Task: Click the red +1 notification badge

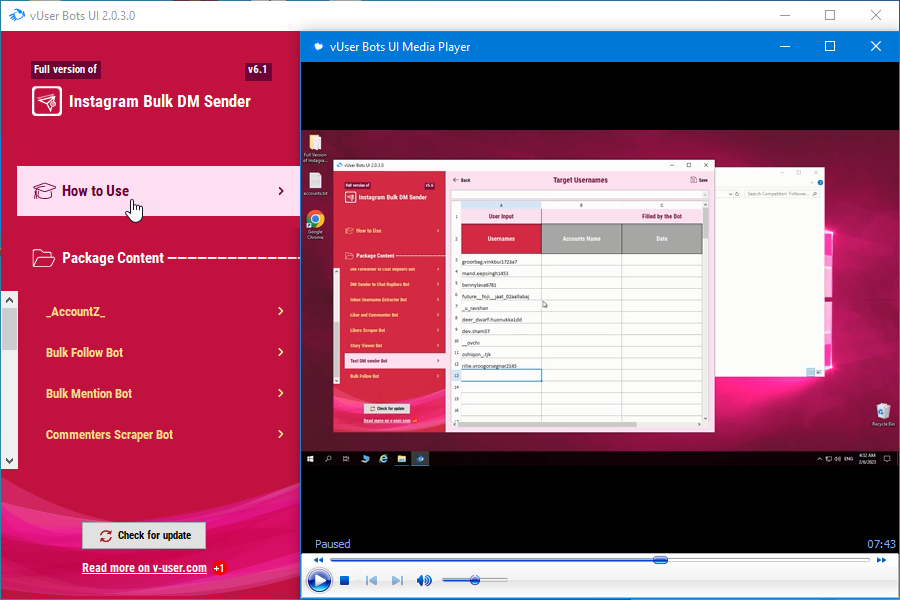Action: (219, 568)
